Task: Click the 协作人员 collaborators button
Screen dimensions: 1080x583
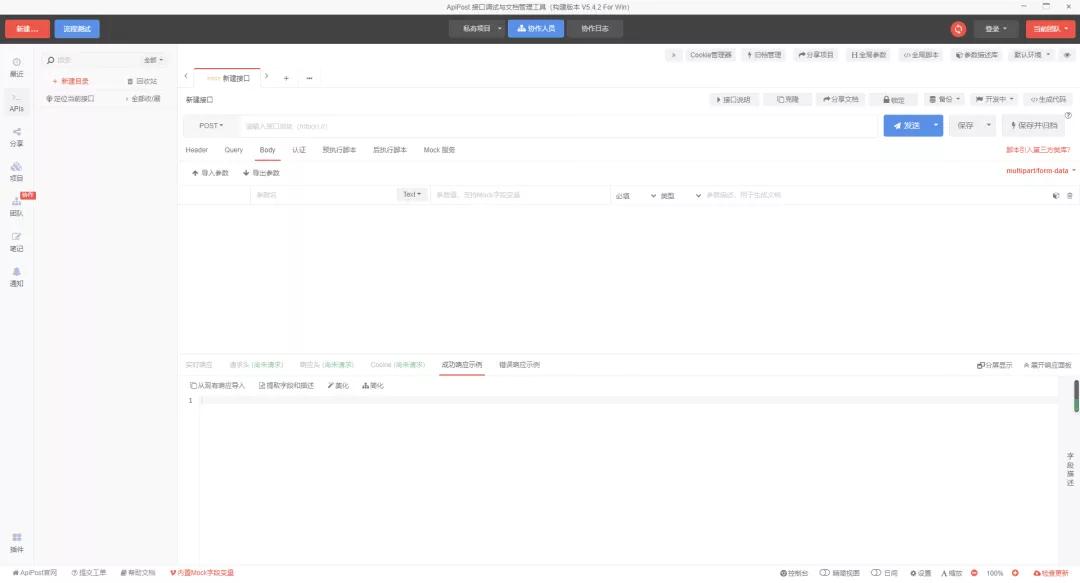Action: pyautogui.click(x=536, y=29)
